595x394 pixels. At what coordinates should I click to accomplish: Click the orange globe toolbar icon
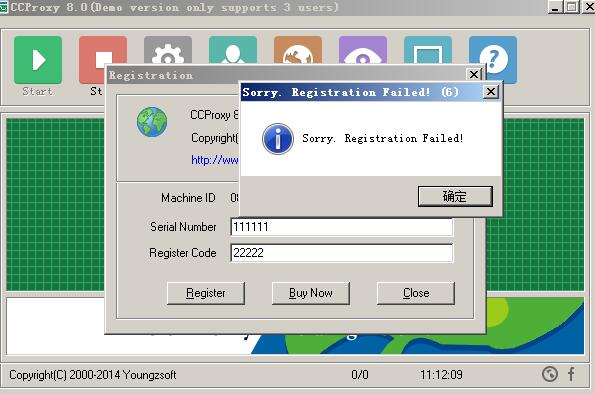(298, 50)
